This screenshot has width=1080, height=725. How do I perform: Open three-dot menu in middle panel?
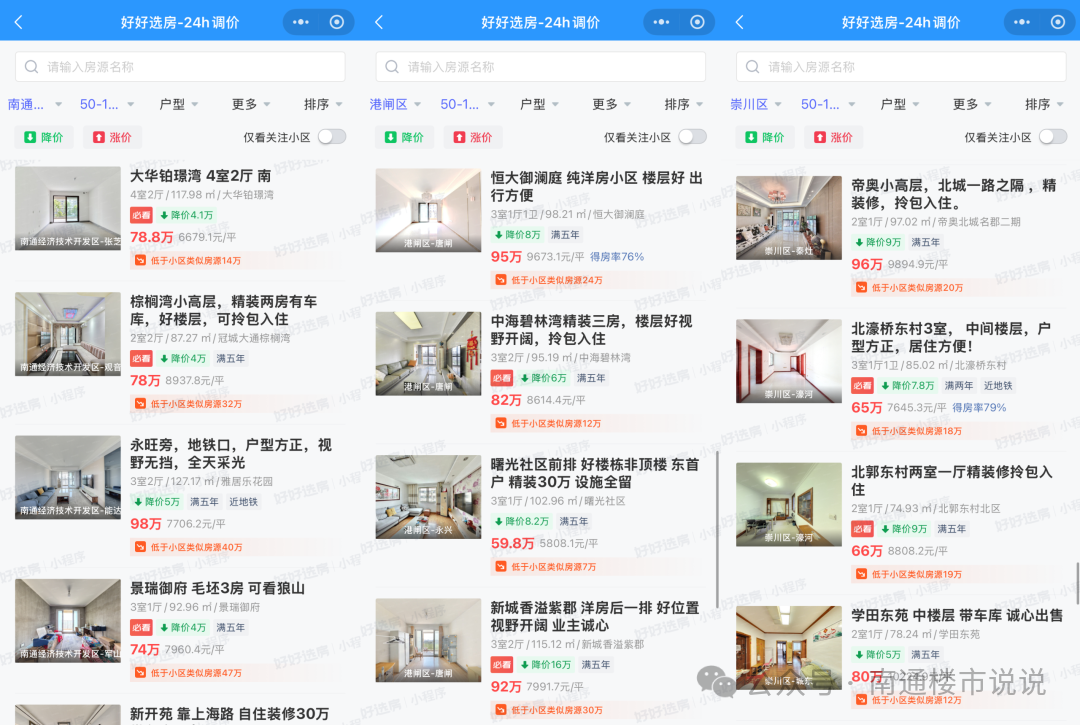click(x=661, y=22)
